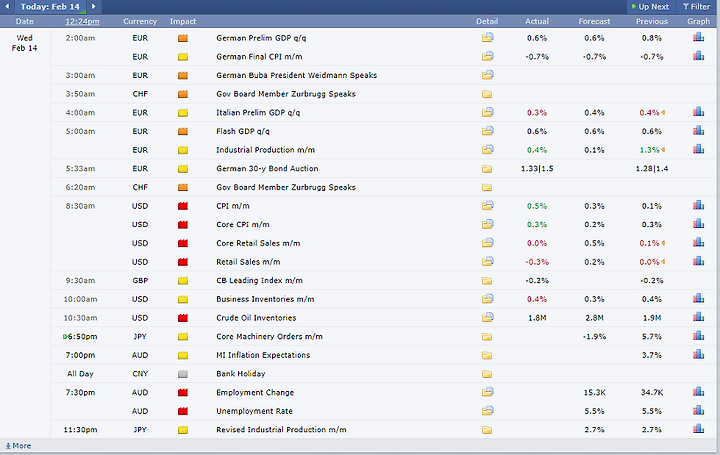The width and height of the screenshot is (720, 455).
Task: Show graph for Italian Prelim GDP q/q
Action: pyautogui.click(x=698, y=112)
